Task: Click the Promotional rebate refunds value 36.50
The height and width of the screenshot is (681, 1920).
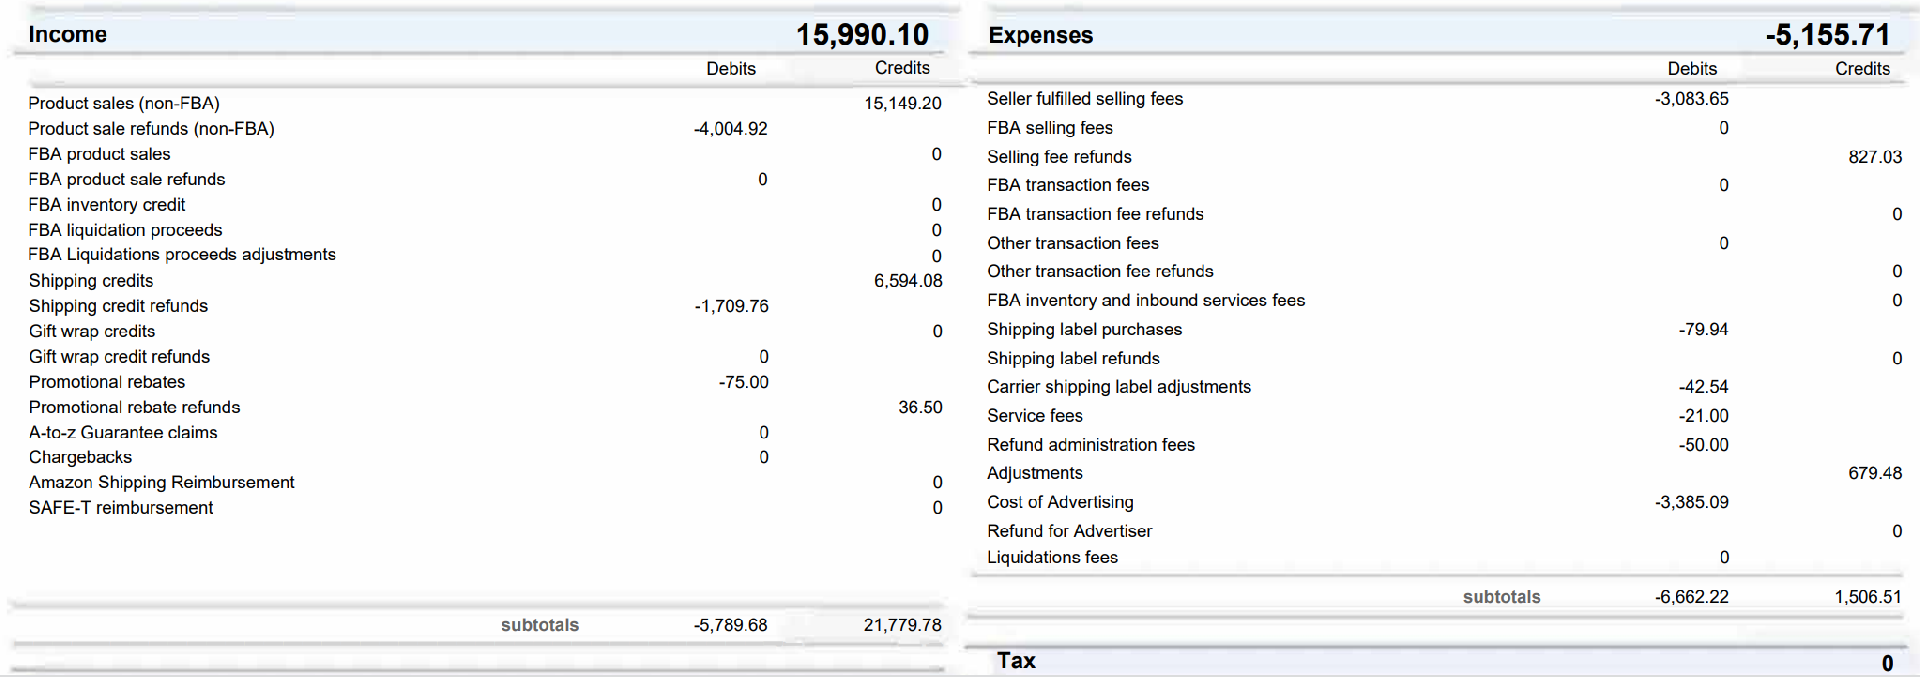Action: [919, 407]
